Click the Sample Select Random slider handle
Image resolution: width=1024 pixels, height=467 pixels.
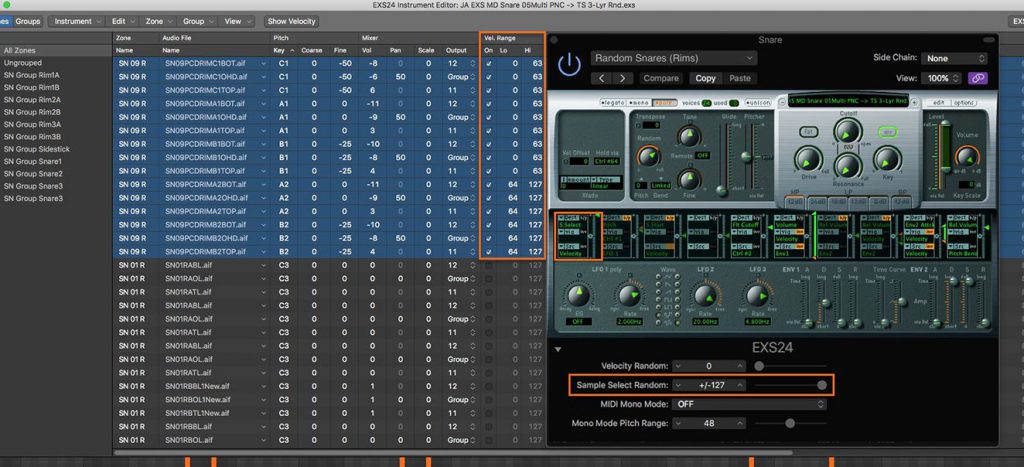pyautogui.click(x=822, y=385)
